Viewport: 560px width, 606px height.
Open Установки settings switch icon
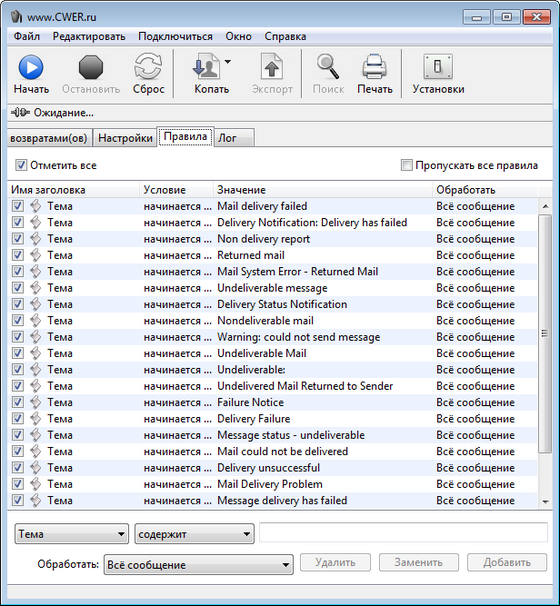tap(438, 67)
